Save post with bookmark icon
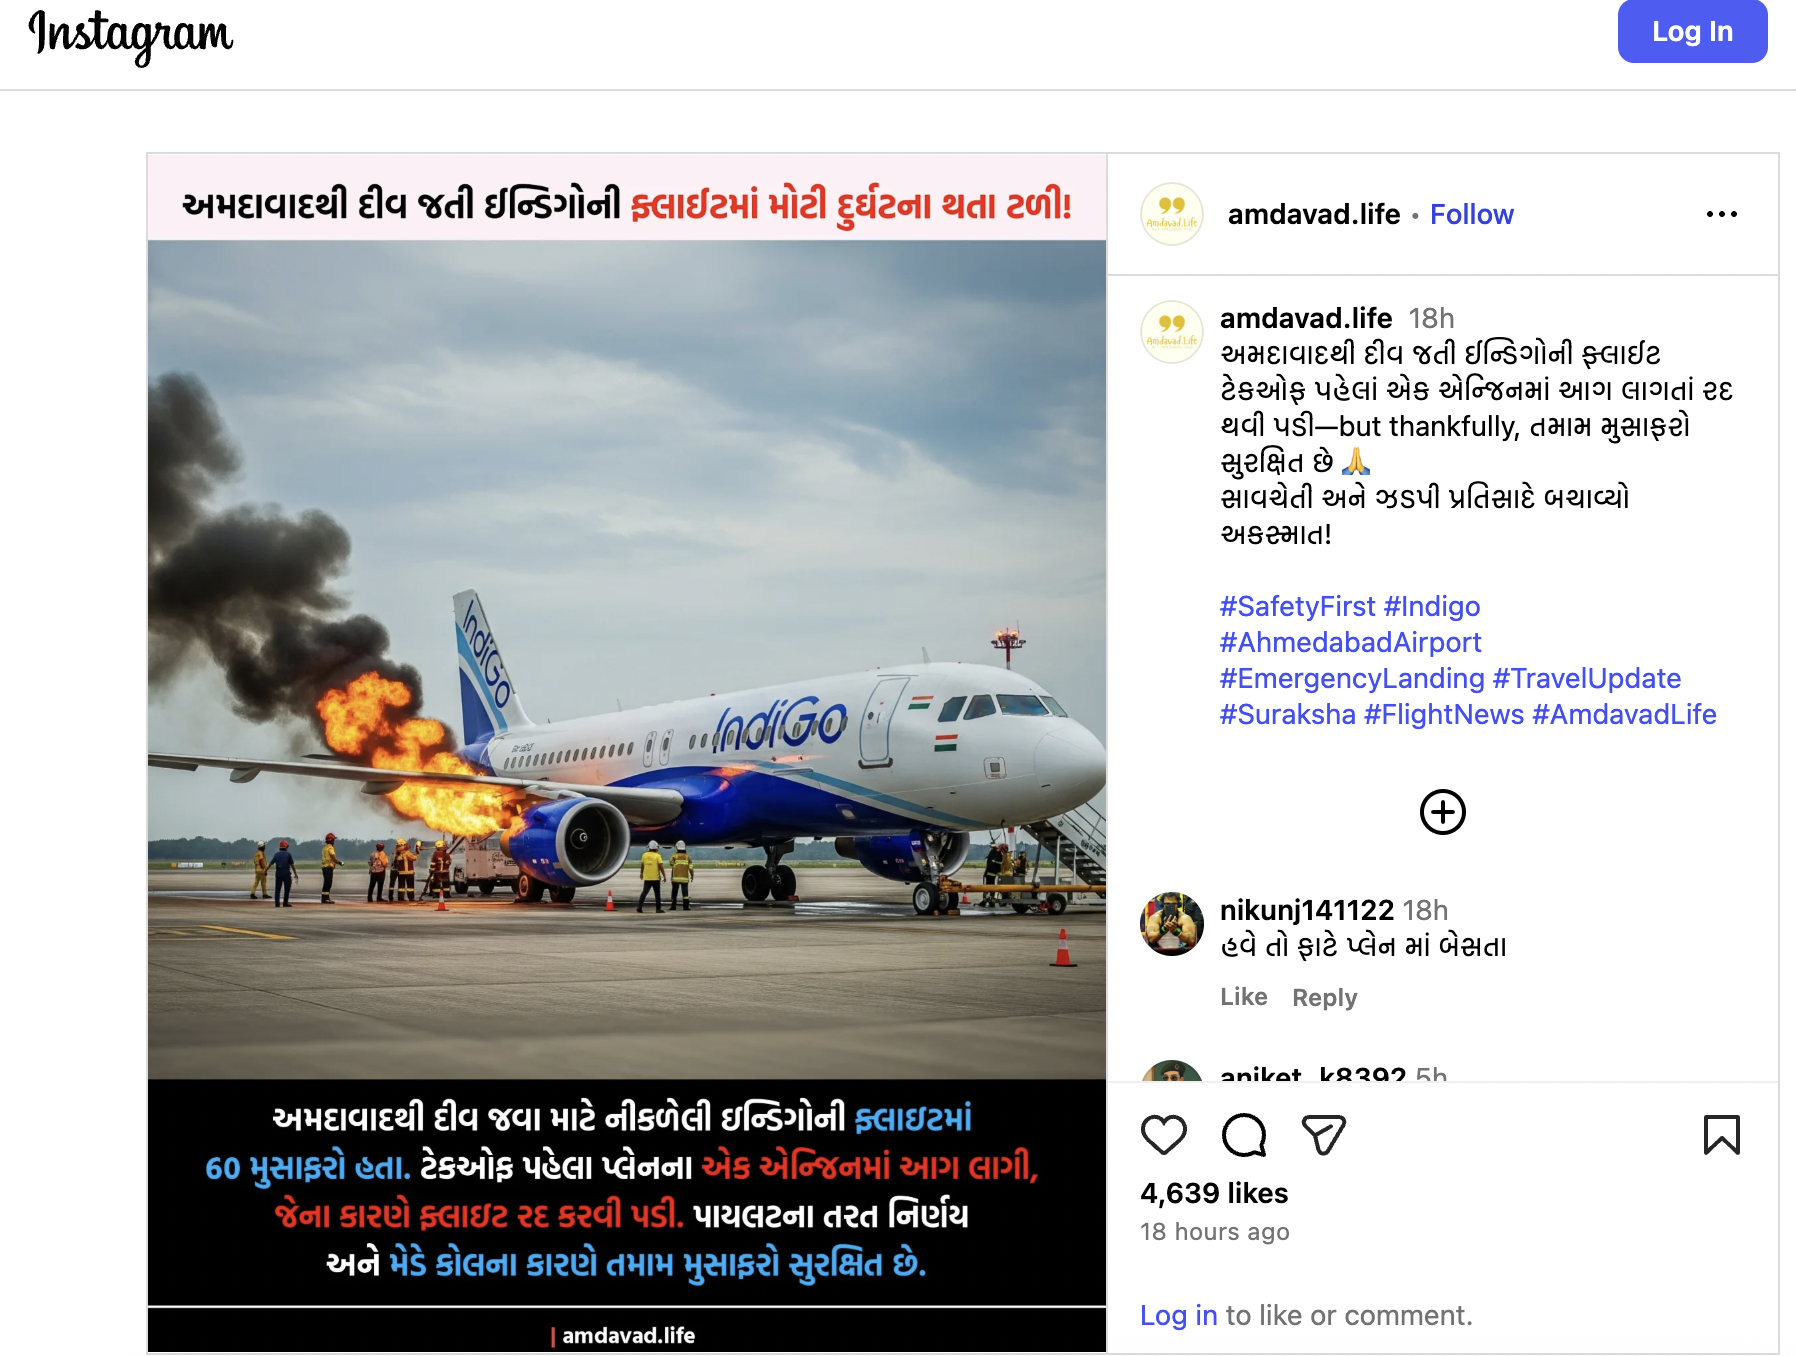 tap(1721, 1135)
